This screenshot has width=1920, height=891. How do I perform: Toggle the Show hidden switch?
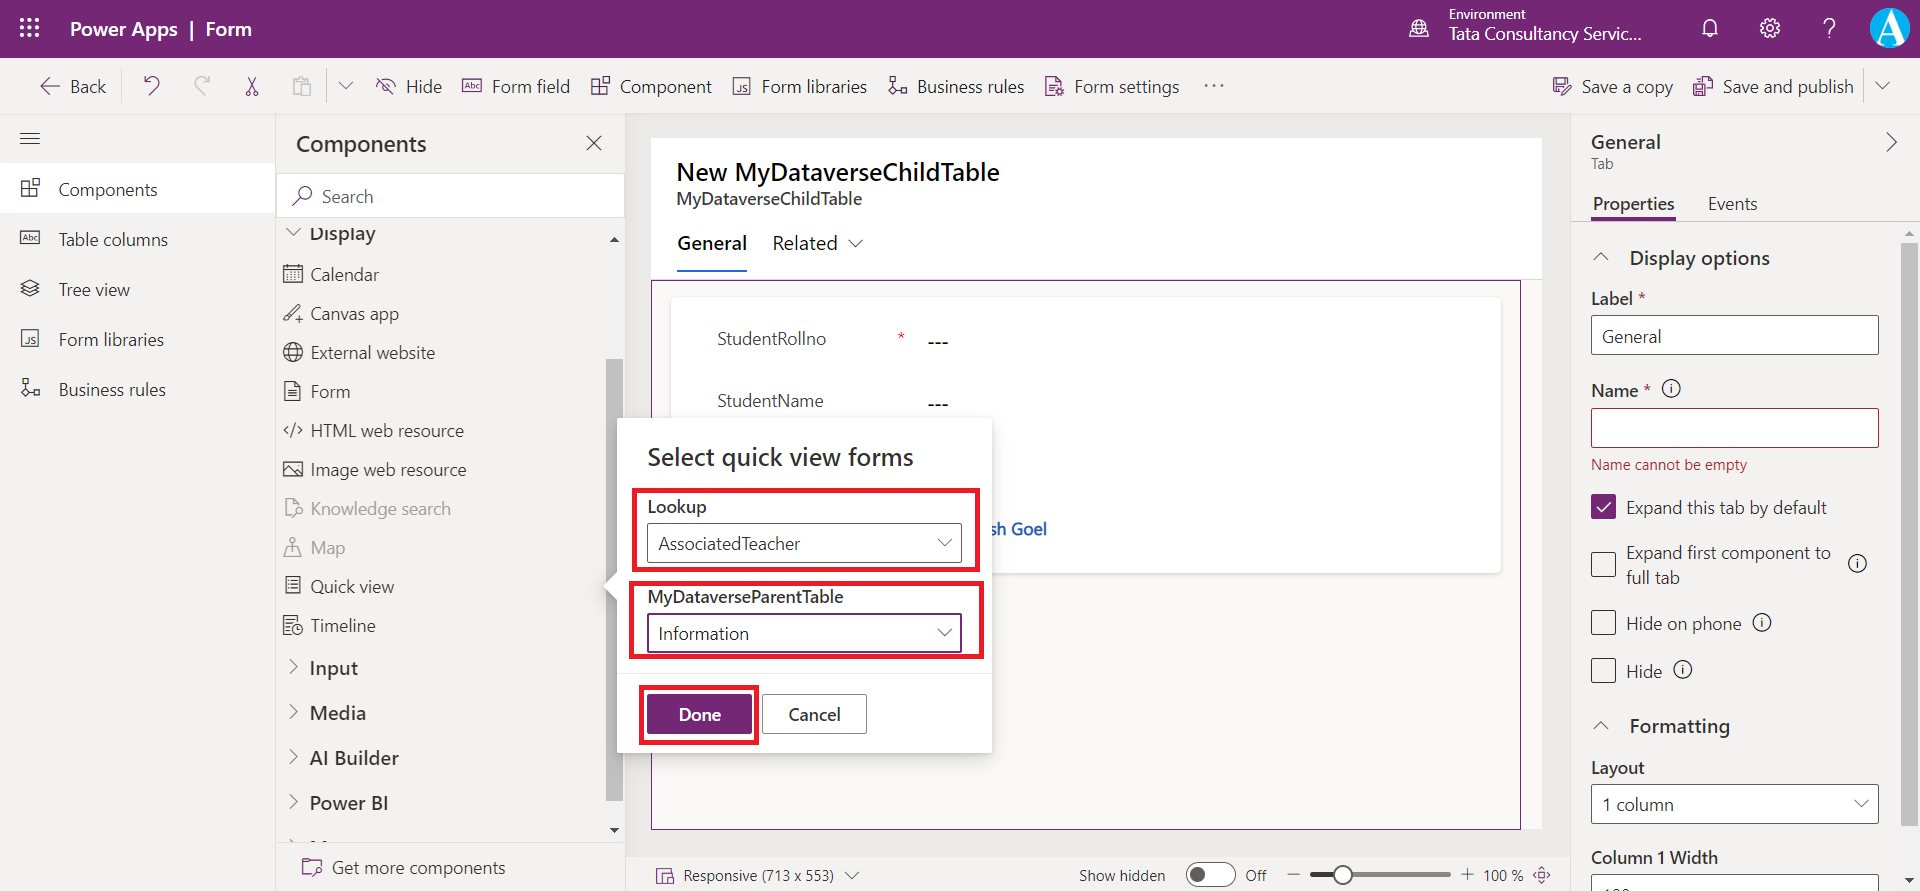point(1210,875)
